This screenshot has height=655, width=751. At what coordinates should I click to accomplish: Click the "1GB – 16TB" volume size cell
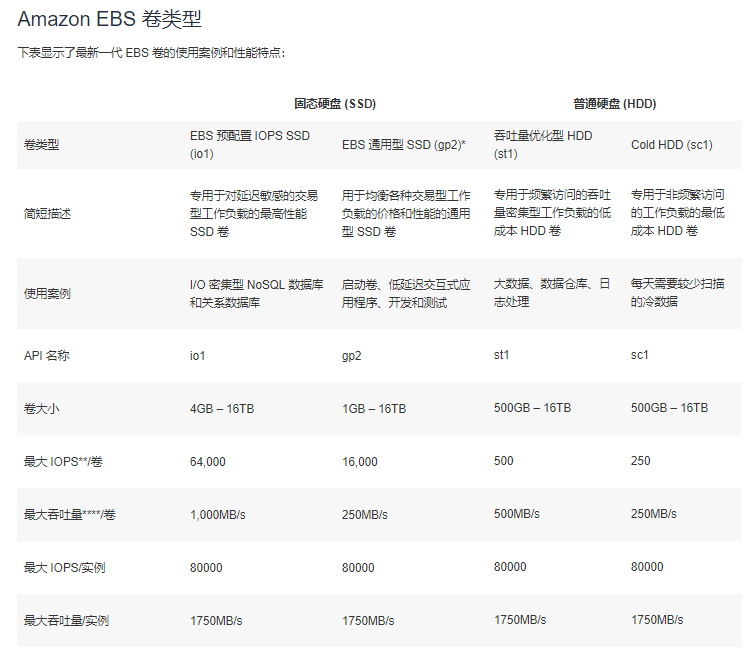(x=374, y=409)
